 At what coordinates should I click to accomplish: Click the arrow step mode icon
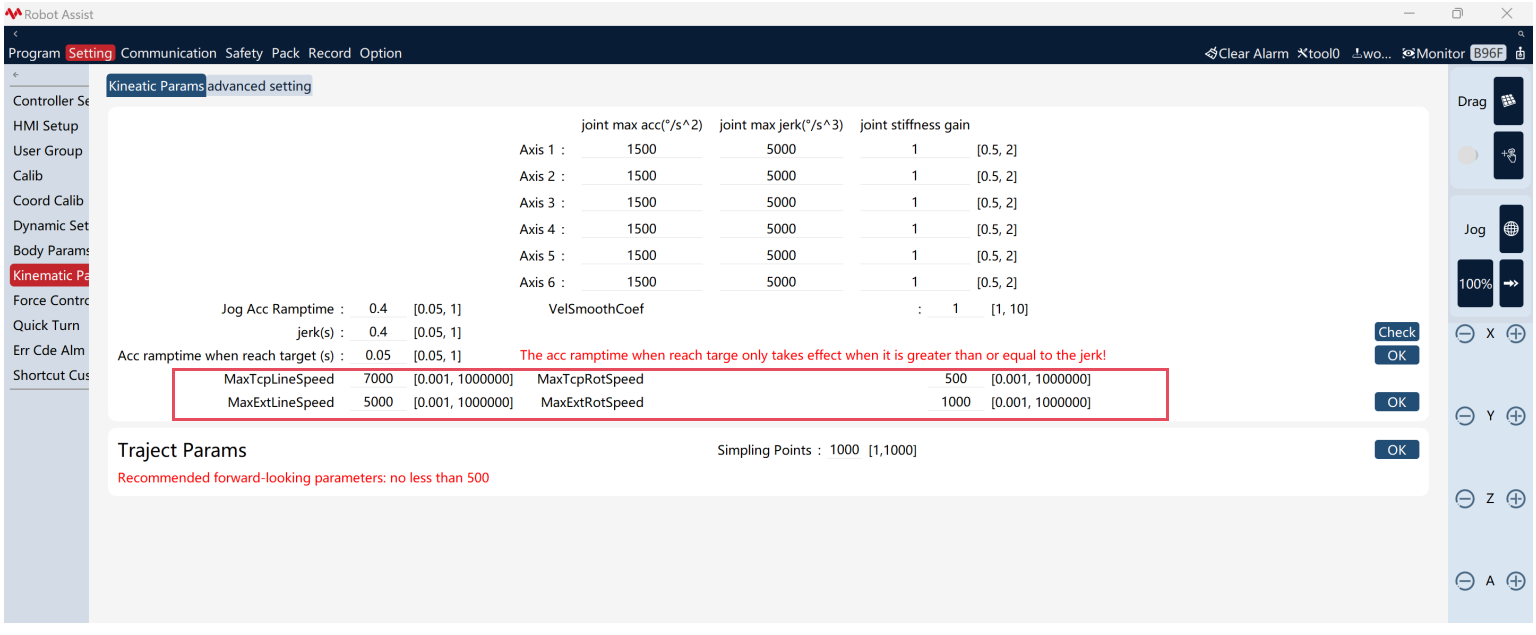click(x=1511, y=283)
